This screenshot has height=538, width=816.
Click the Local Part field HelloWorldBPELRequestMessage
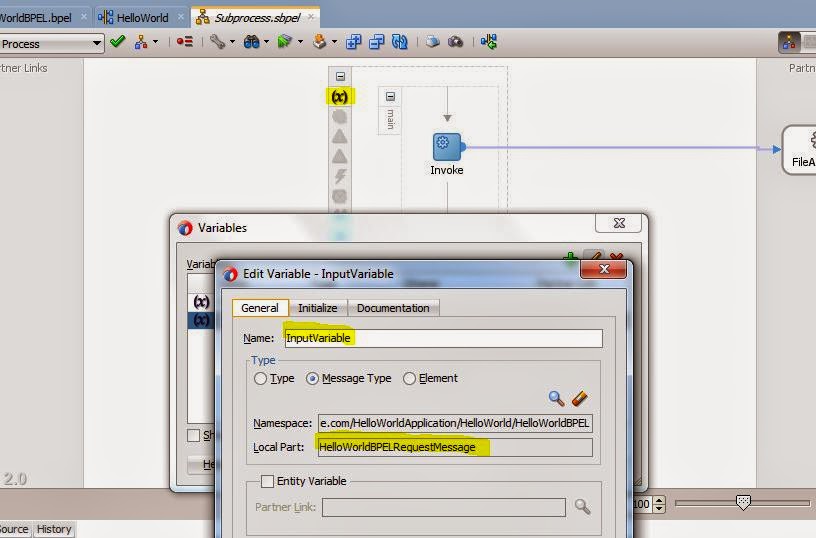click(455, 447)
